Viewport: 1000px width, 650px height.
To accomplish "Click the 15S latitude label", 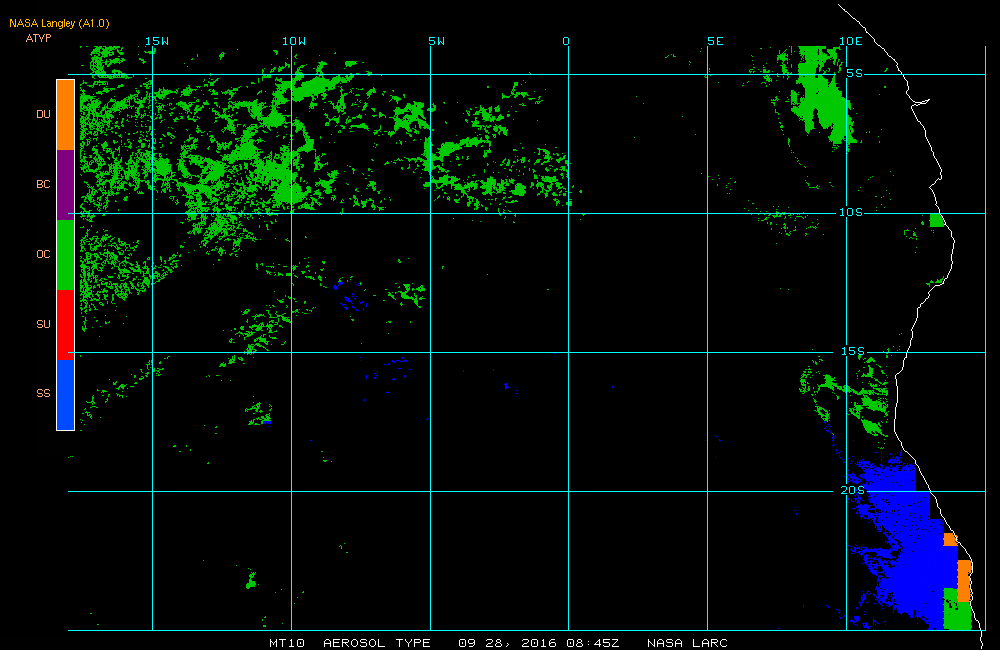I will tap(853, 351).
